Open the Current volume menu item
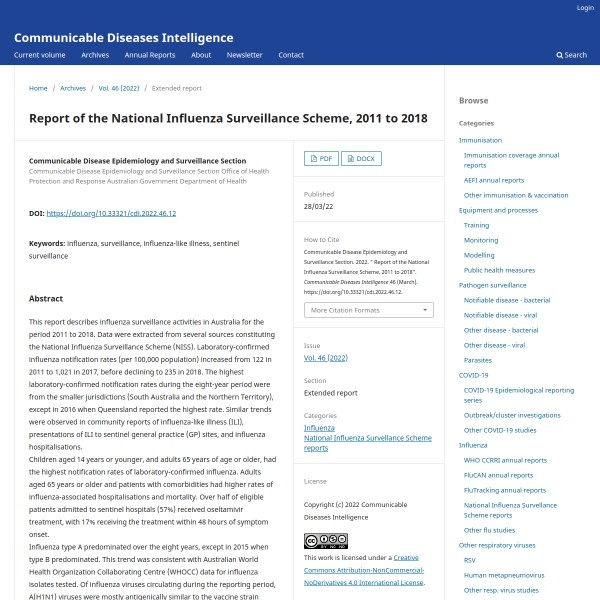Screen dimensions: 600x600 pyautogui.click(x=40, y=55)
